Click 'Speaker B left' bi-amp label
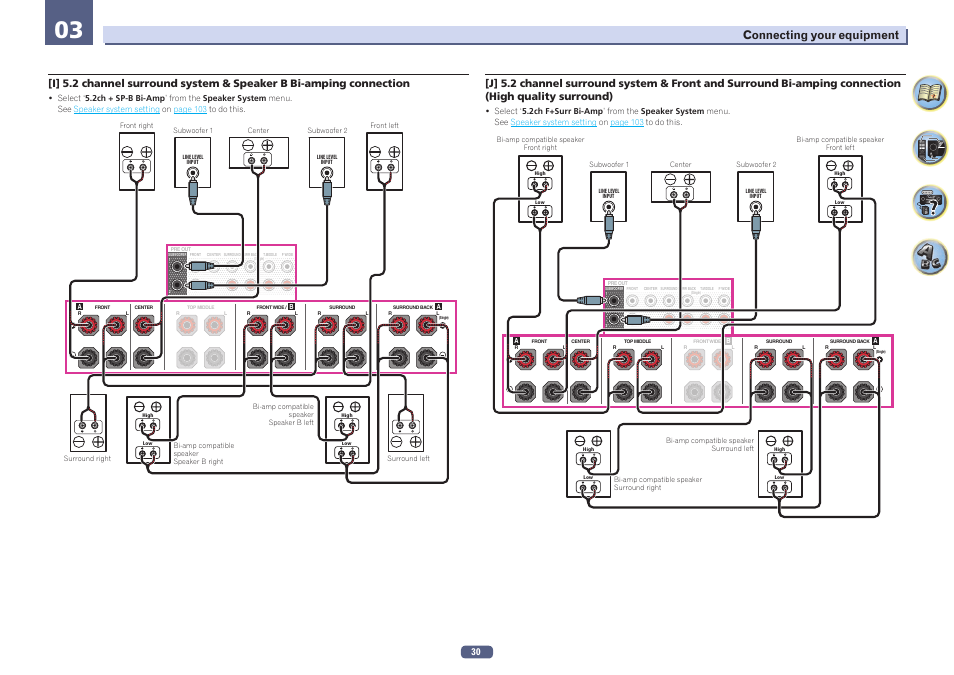Viewport: 954px width, 675px height. pyautogui.click(x=283, y=414)
